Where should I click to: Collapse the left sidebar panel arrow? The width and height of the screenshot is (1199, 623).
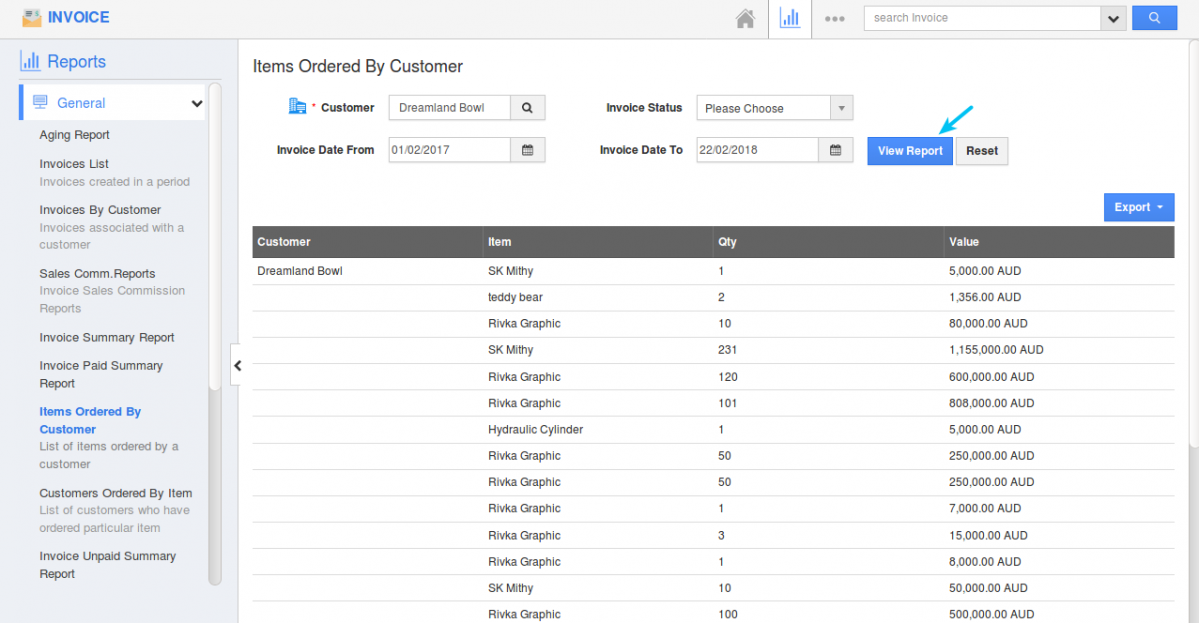coord(237,366)
